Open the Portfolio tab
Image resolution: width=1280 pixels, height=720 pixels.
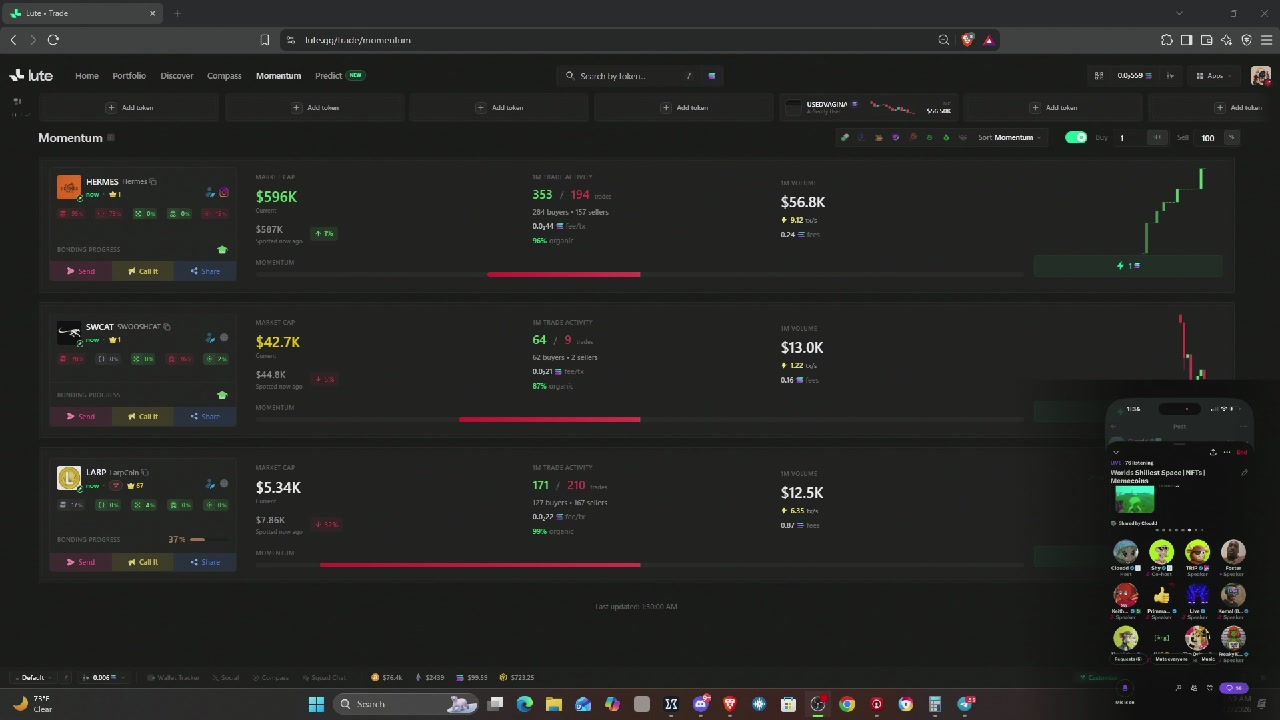pos(129,76)
